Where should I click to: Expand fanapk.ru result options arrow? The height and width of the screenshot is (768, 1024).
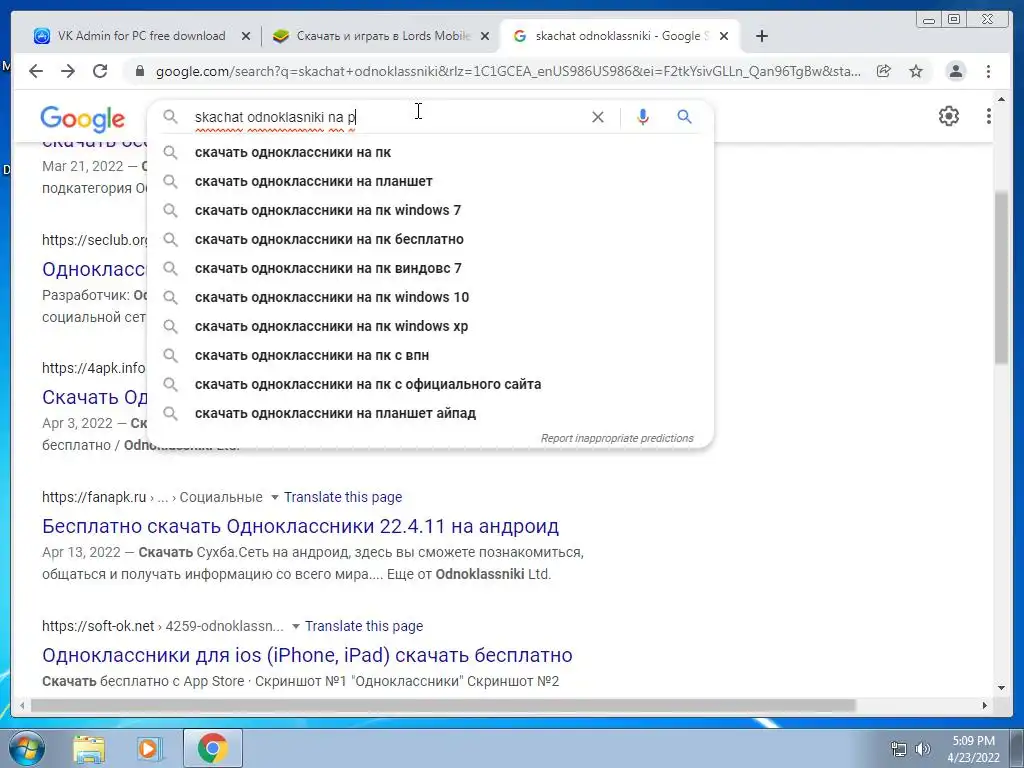274,498
